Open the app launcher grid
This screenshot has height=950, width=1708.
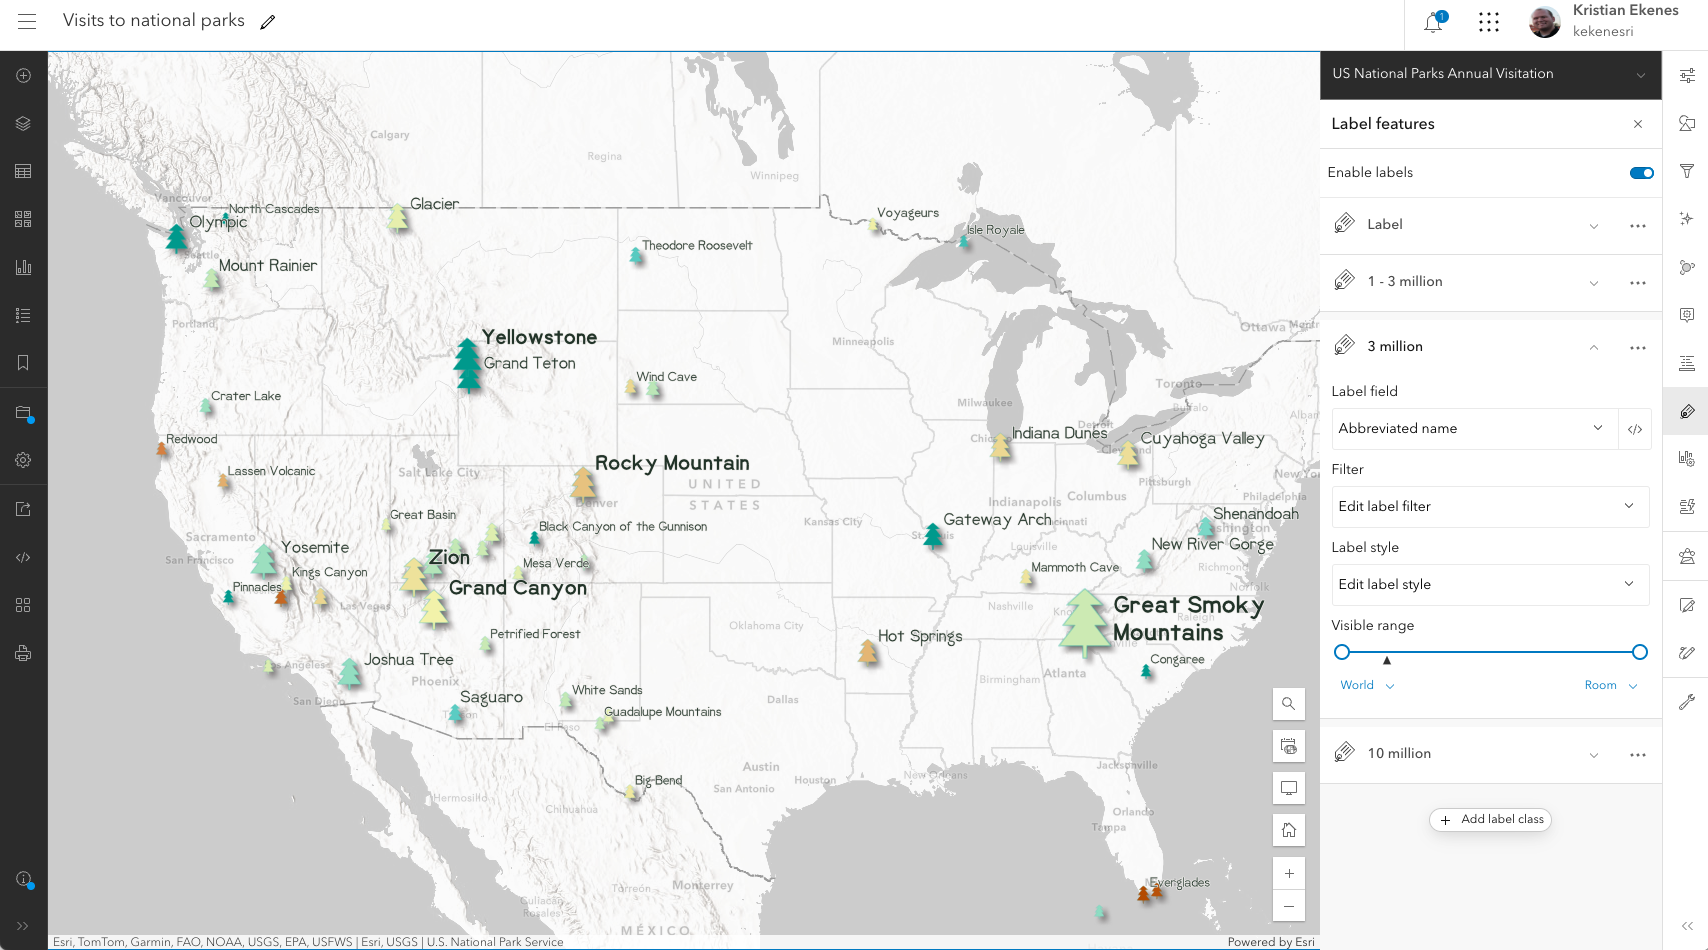(1489, 22)
